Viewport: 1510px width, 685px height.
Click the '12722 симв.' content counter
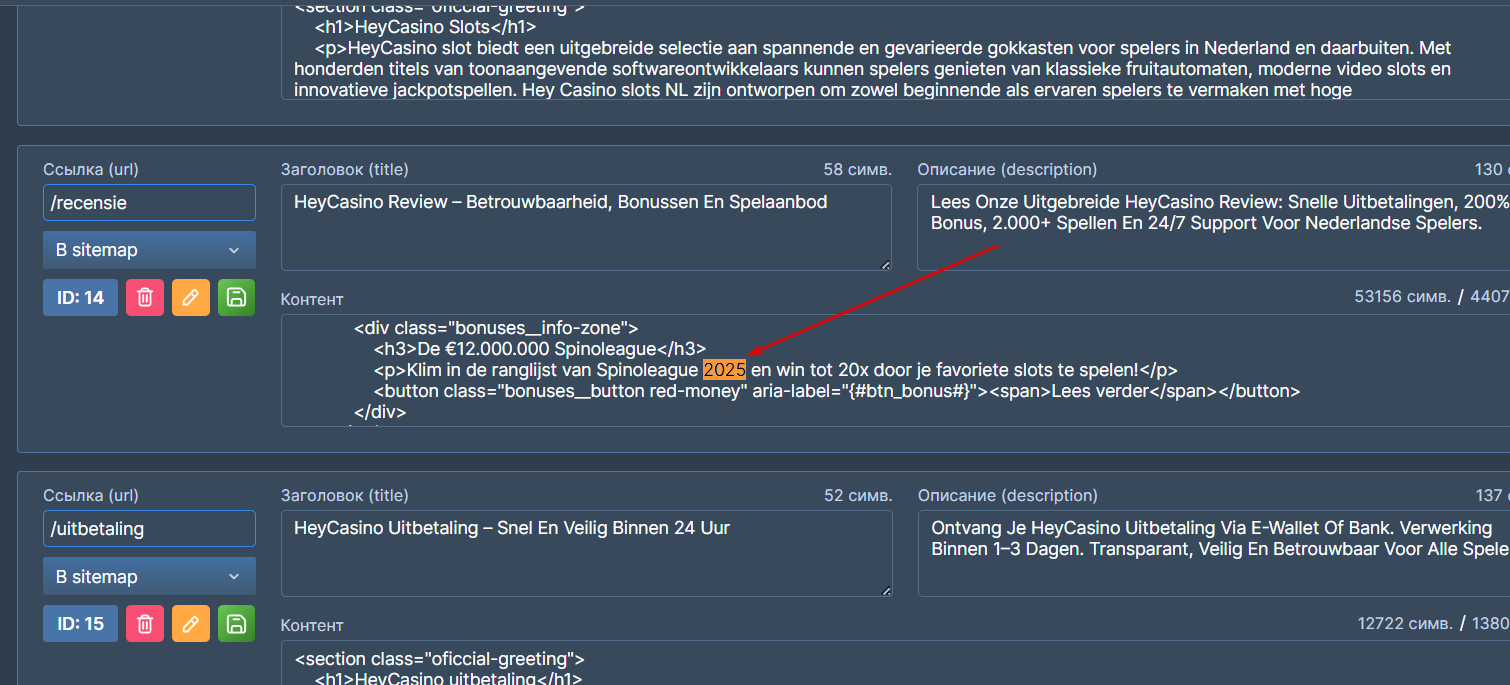click(1404, 623)
